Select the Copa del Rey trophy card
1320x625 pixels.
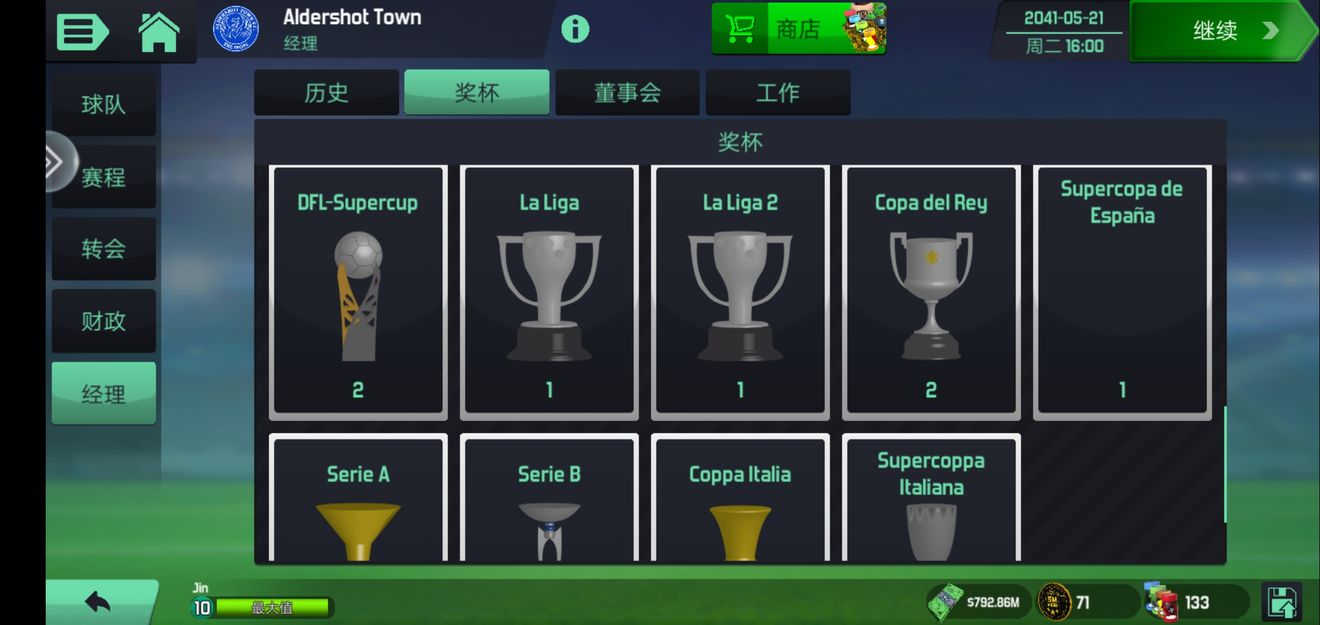(x=931, y=292)
